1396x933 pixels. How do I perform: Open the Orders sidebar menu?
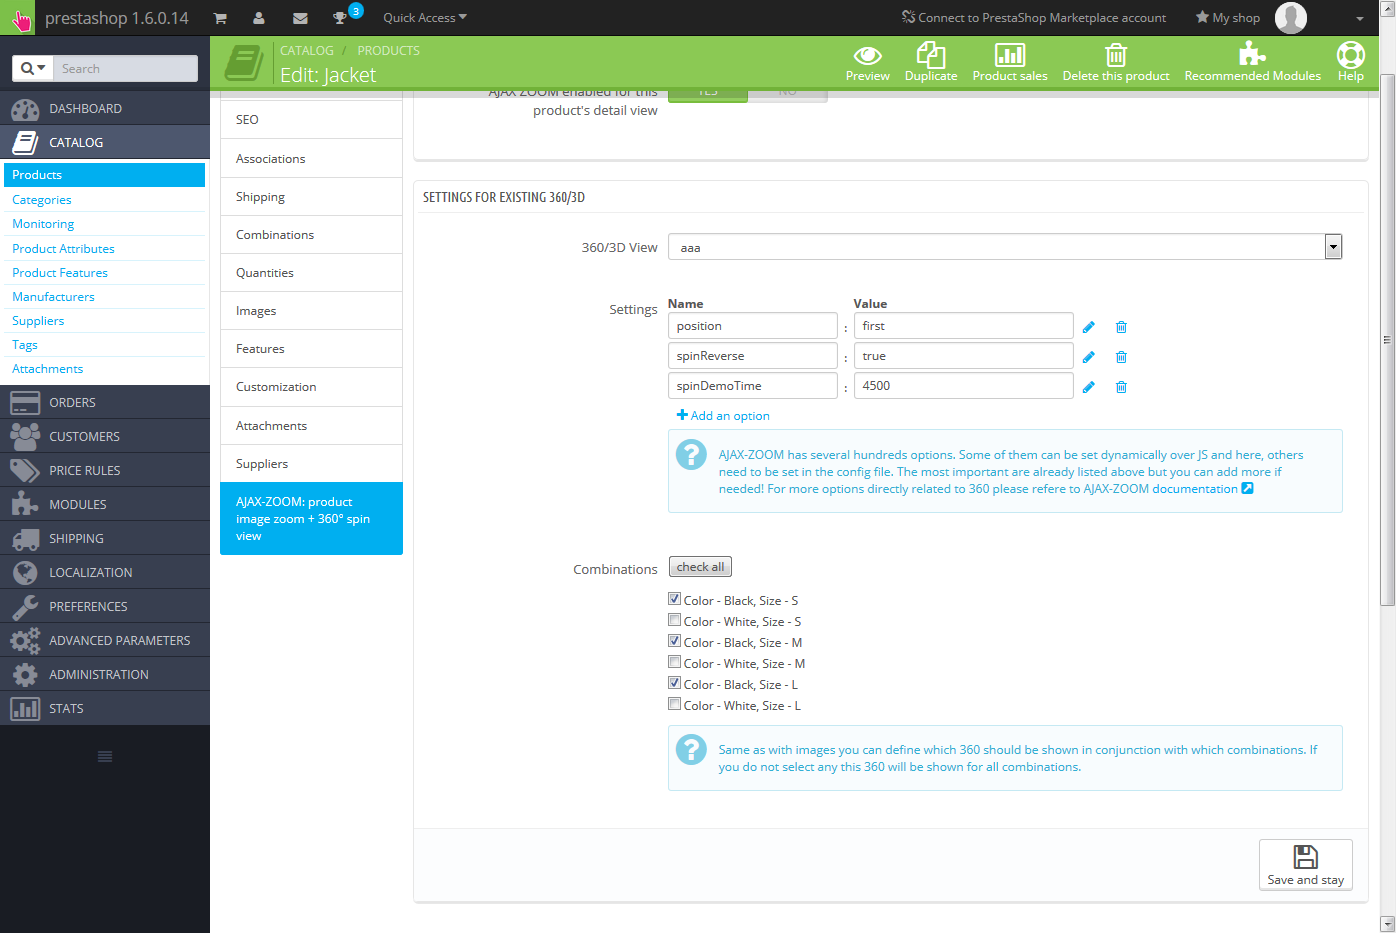(x=72, y=403)
